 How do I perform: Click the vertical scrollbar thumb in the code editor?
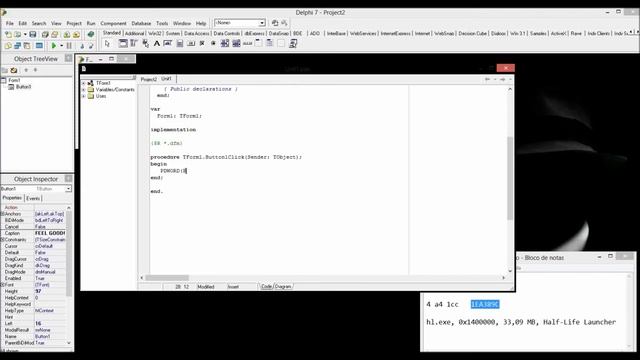[x=510, y=178]
